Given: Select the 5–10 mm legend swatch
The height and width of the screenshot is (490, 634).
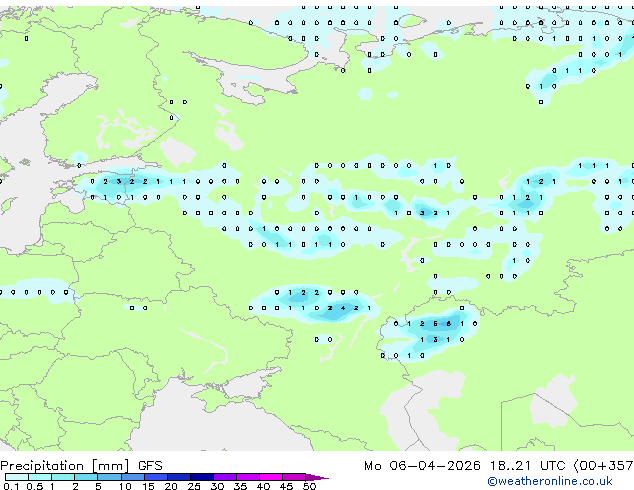Looking at the screenshot, I should pyautogui.click(x=109, y=477).
